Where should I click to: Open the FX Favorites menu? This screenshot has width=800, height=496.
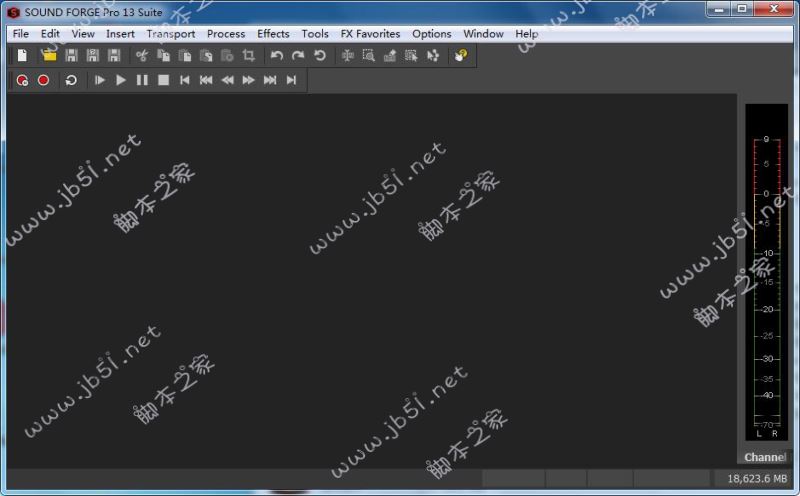[370, 34]
